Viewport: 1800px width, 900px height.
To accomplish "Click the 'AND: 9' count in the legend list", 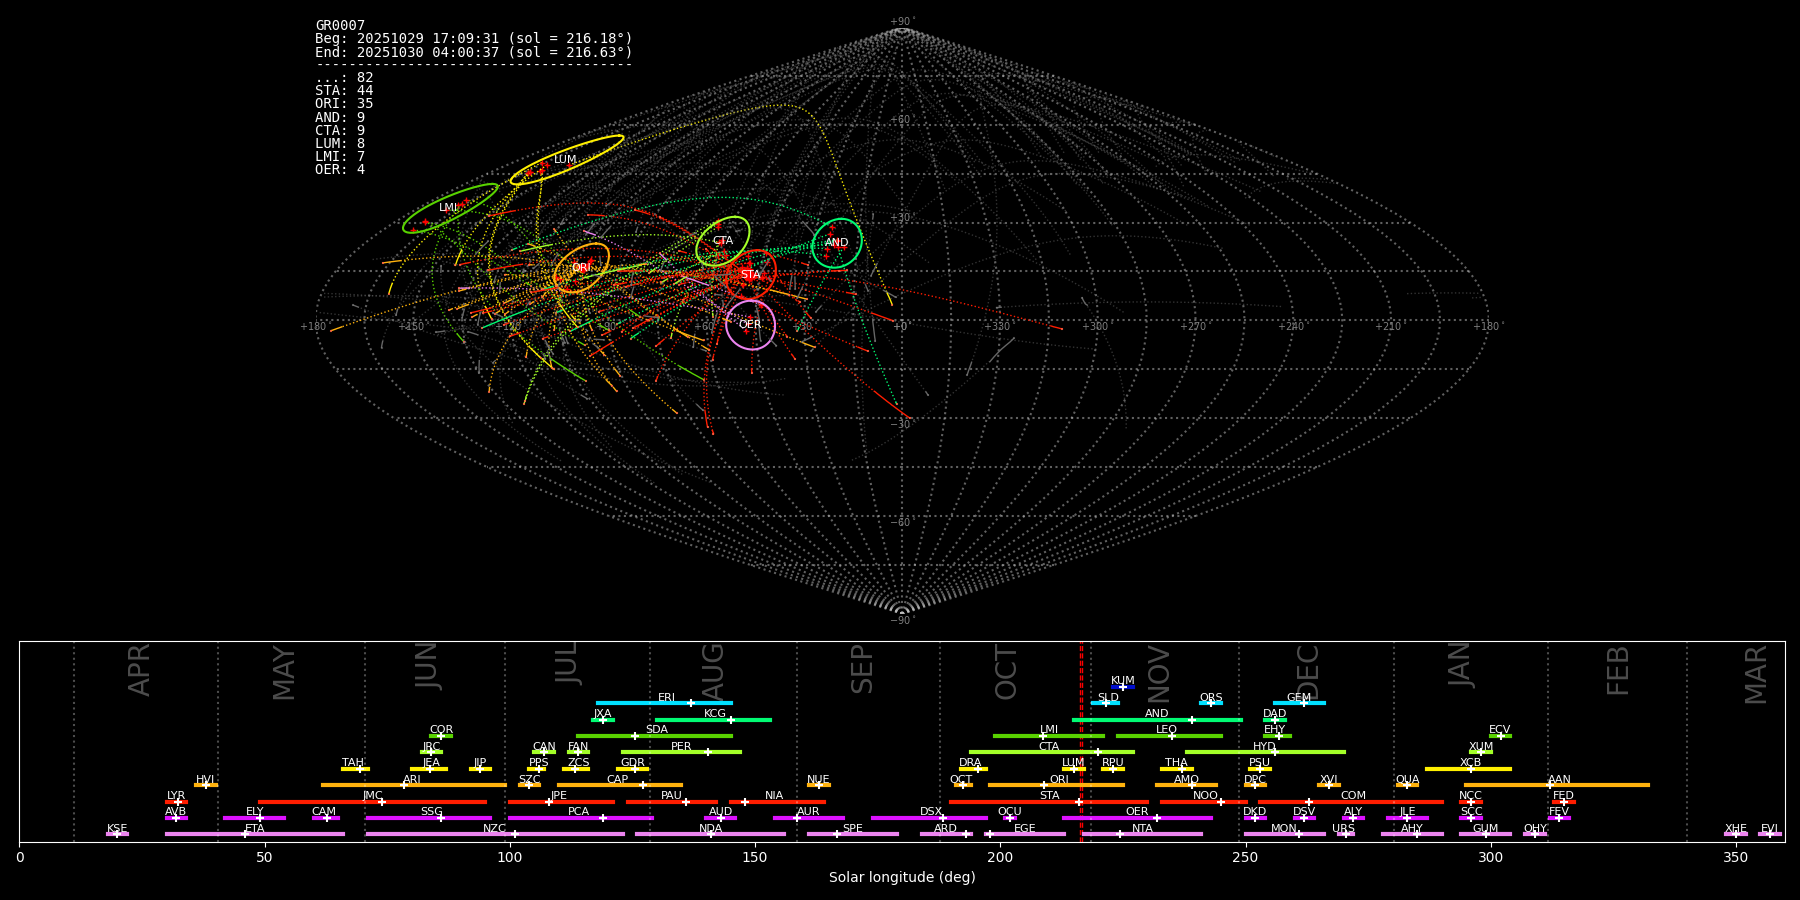I will [x=340, y=118].
